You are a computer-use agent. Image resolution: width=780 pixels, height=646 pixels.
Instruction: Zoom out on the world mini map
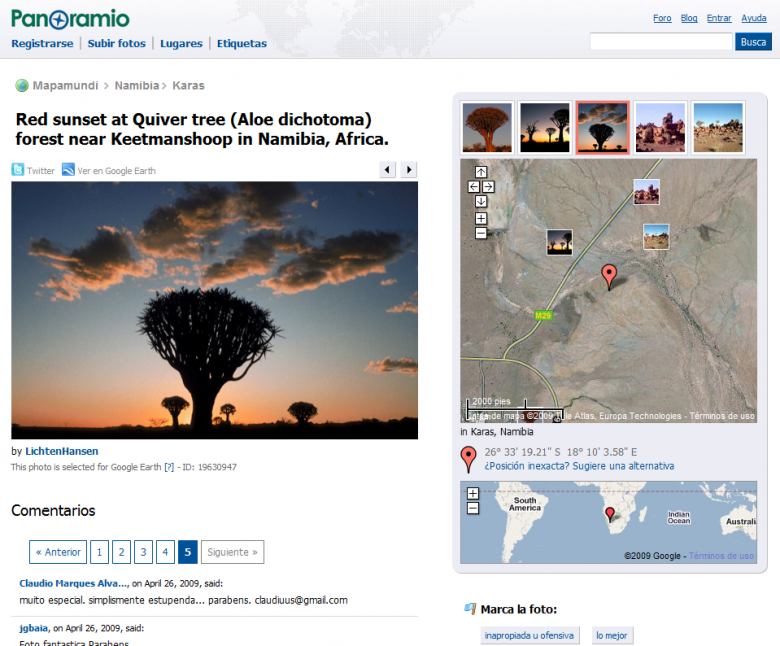(x=473, y=508)
